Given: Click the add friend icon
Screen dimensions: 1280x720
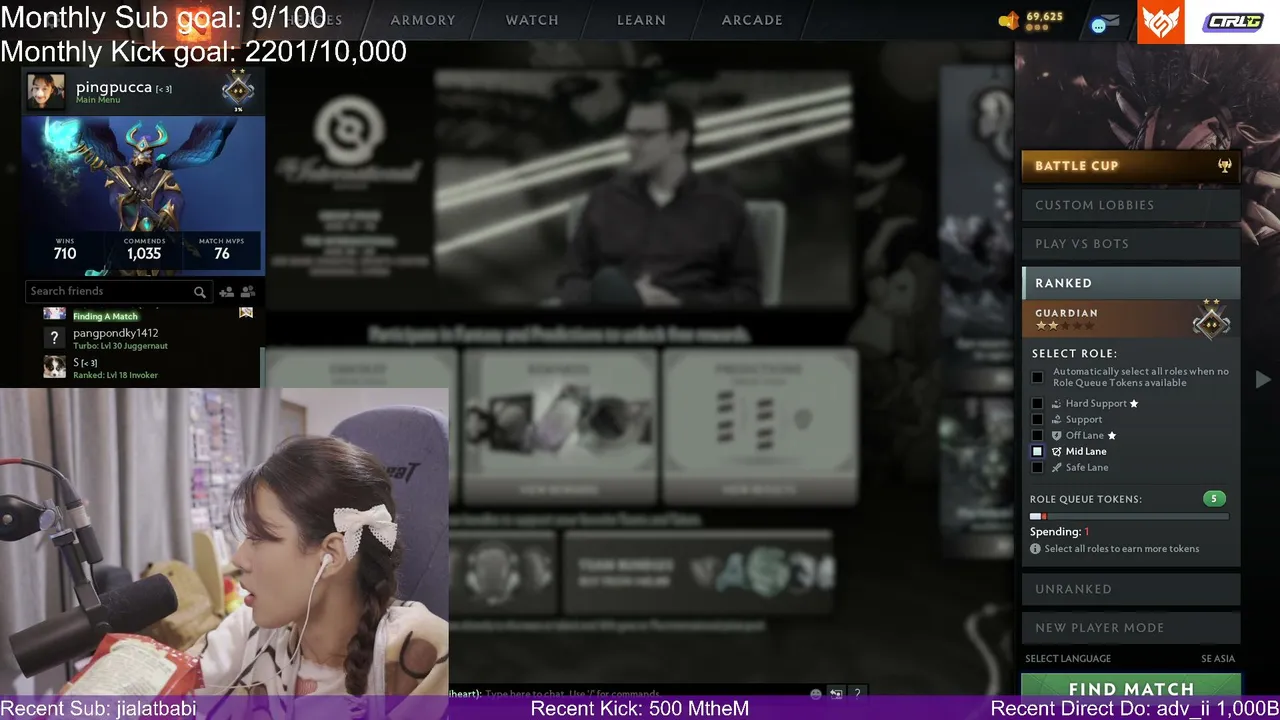Looking at the screenshot, I should pos(227,292).
